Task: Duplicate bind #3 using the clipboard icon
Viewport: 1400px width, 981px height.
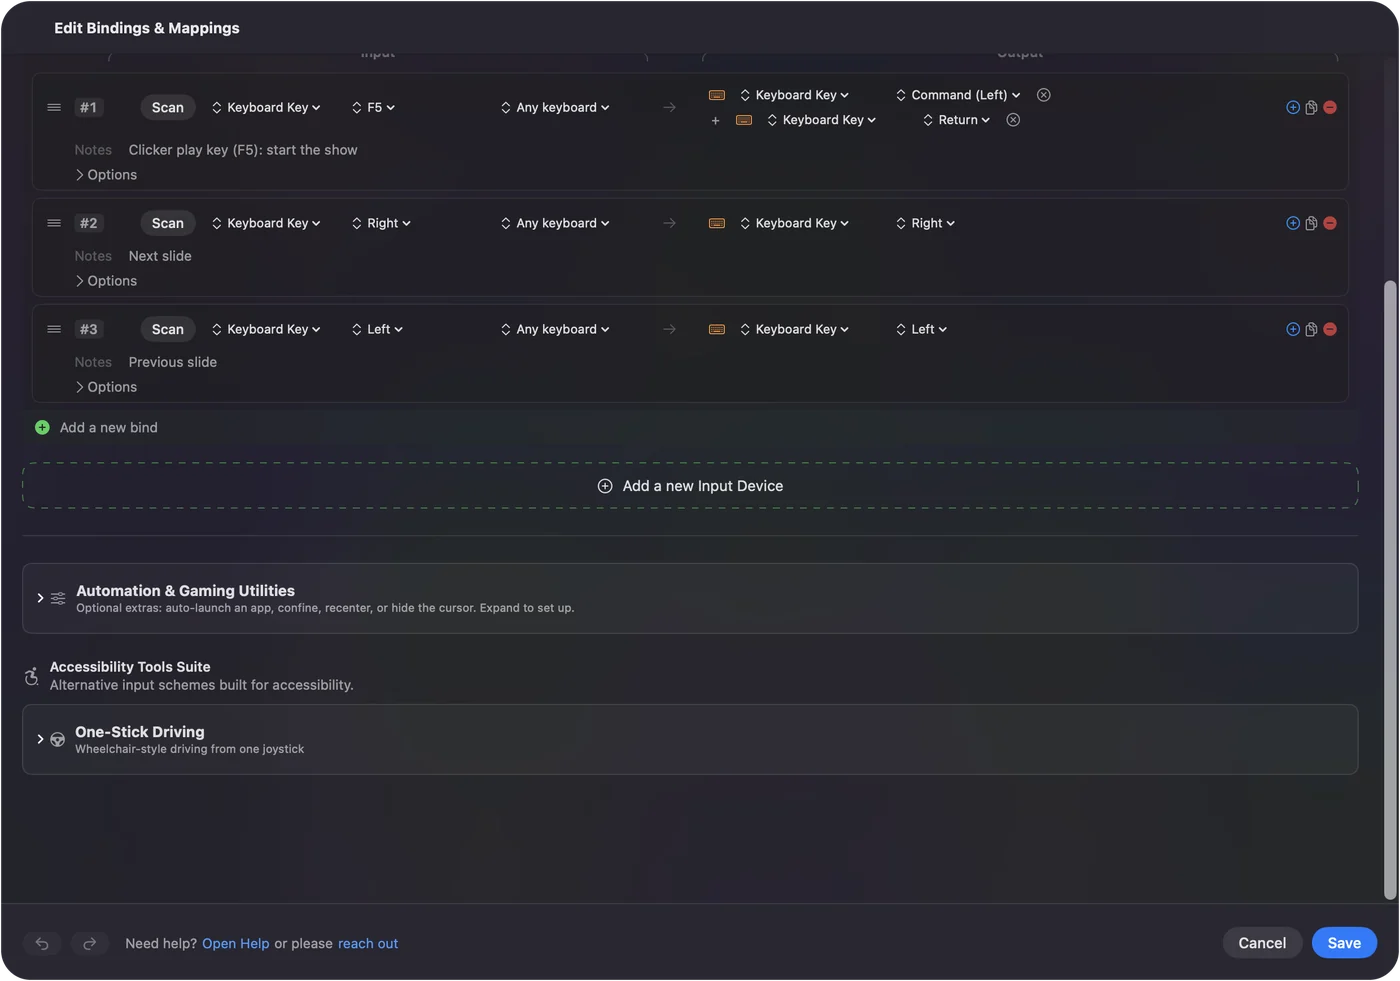Action: [1311, 329]
